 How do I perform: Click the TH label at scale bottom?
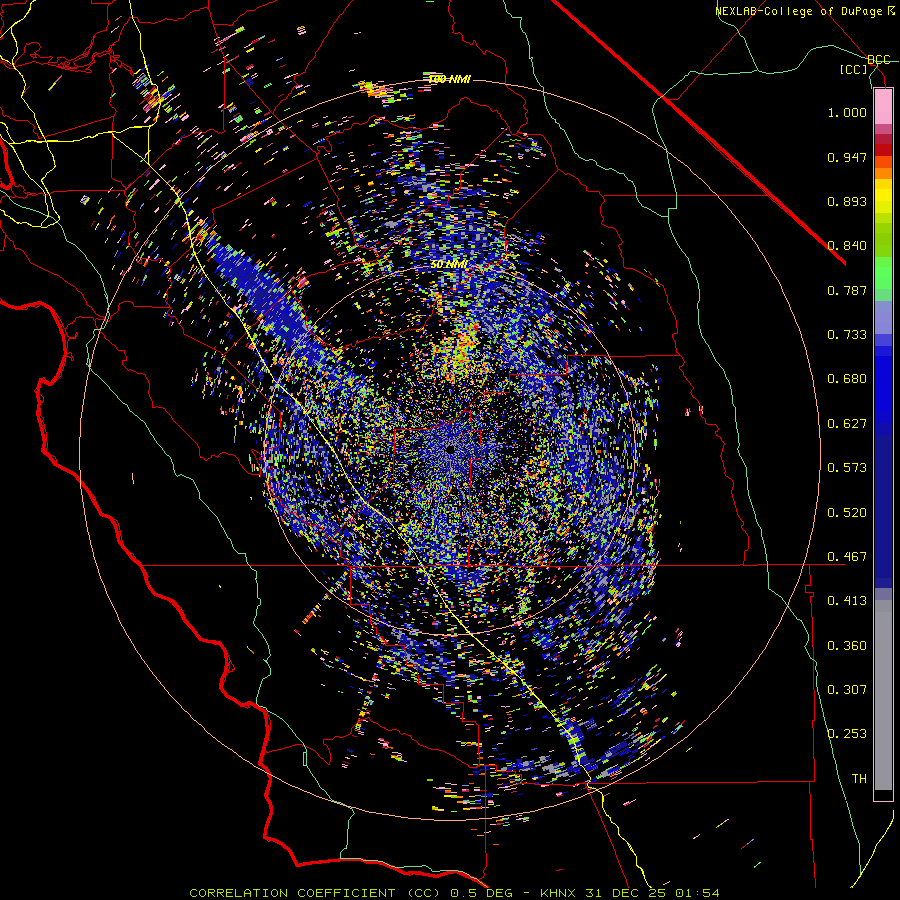pyautogui.click(x=859, y=779)
